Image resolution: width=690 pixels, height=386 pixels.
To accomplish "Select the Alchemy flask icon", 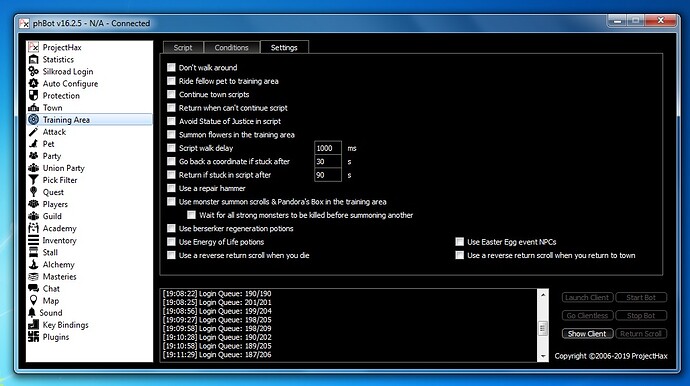I will coord(33,265).
